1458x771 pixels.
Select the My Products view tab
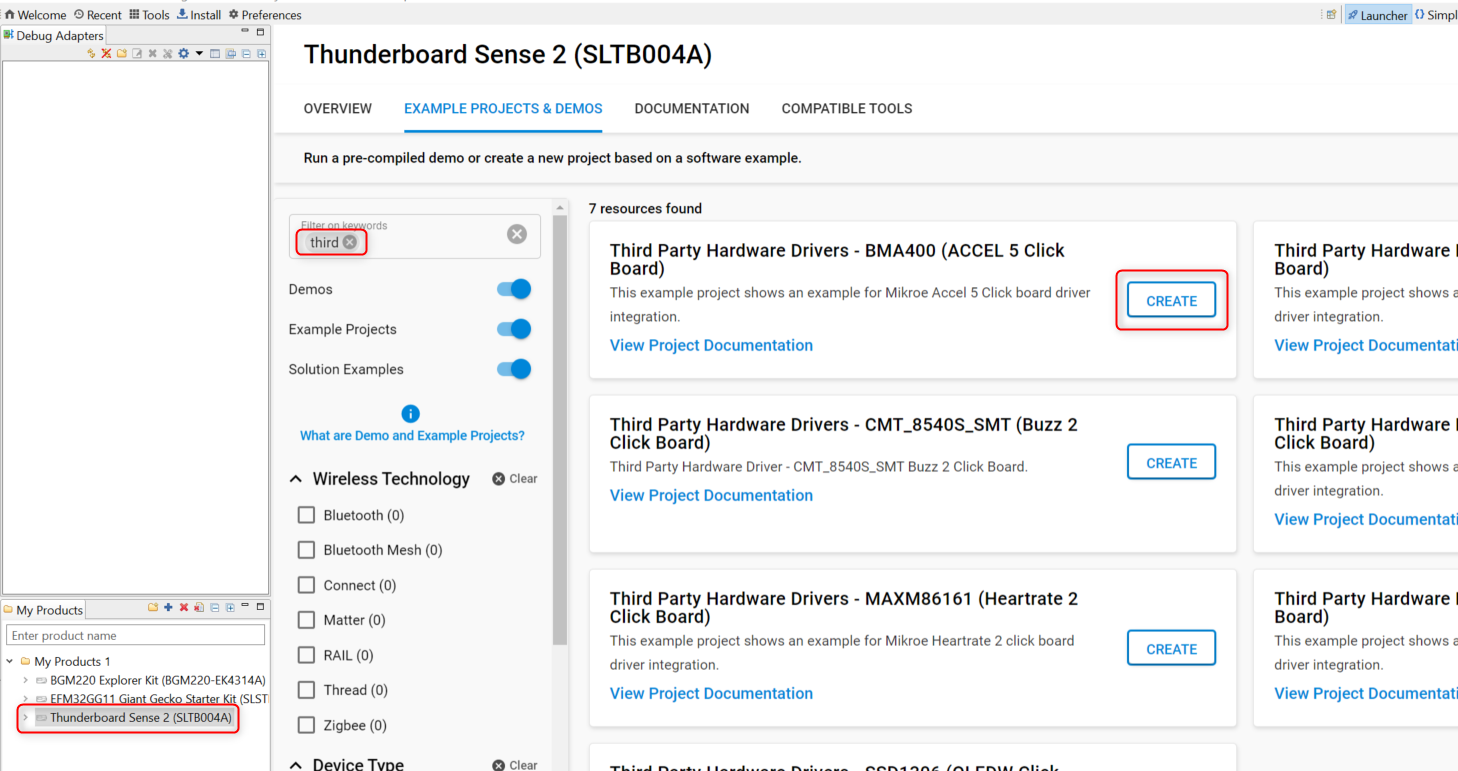(x=43, y=610)
